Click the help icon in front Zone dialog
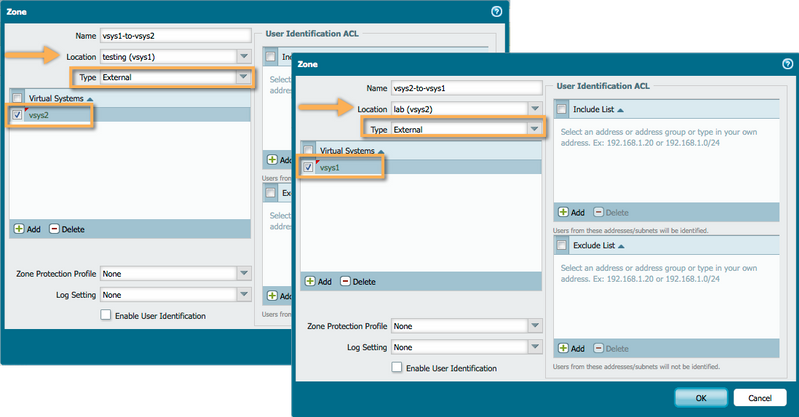 [786, 63]
